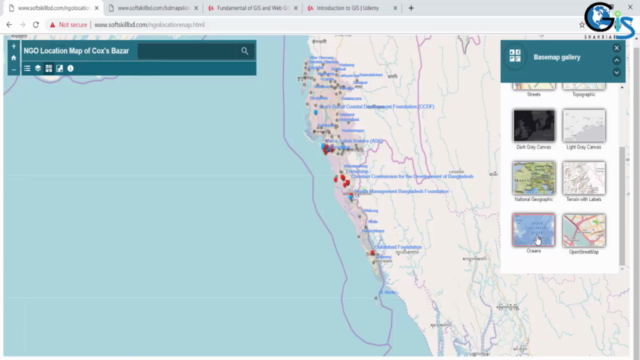640x360 pixels.
Task: Open the measurement tool icon
Action: point(60,69)
